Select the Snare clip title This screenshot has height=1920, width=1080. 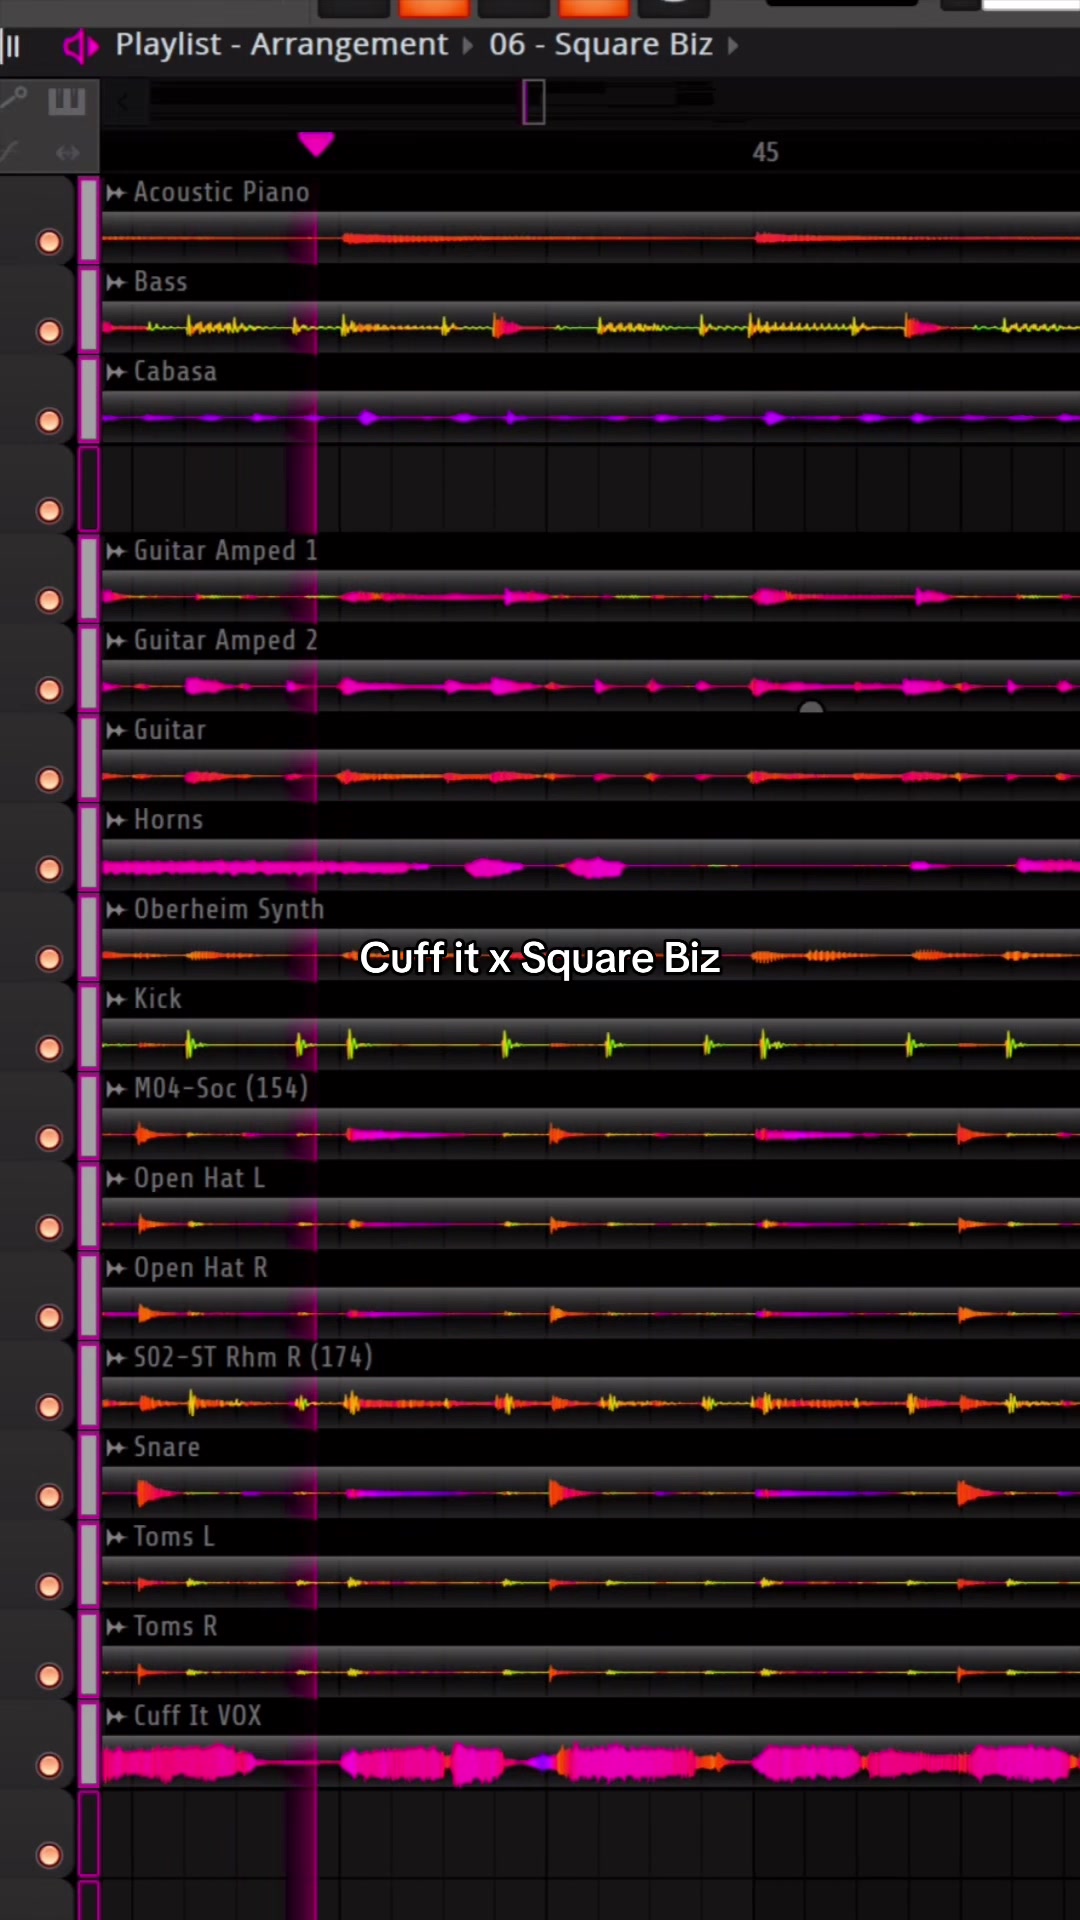(x=166, y=1447)
